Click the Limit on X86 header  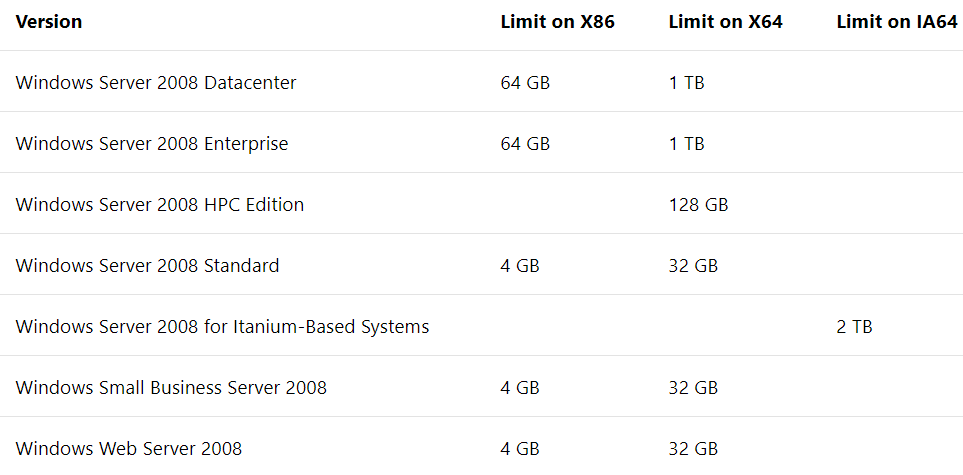pos(558,22)
